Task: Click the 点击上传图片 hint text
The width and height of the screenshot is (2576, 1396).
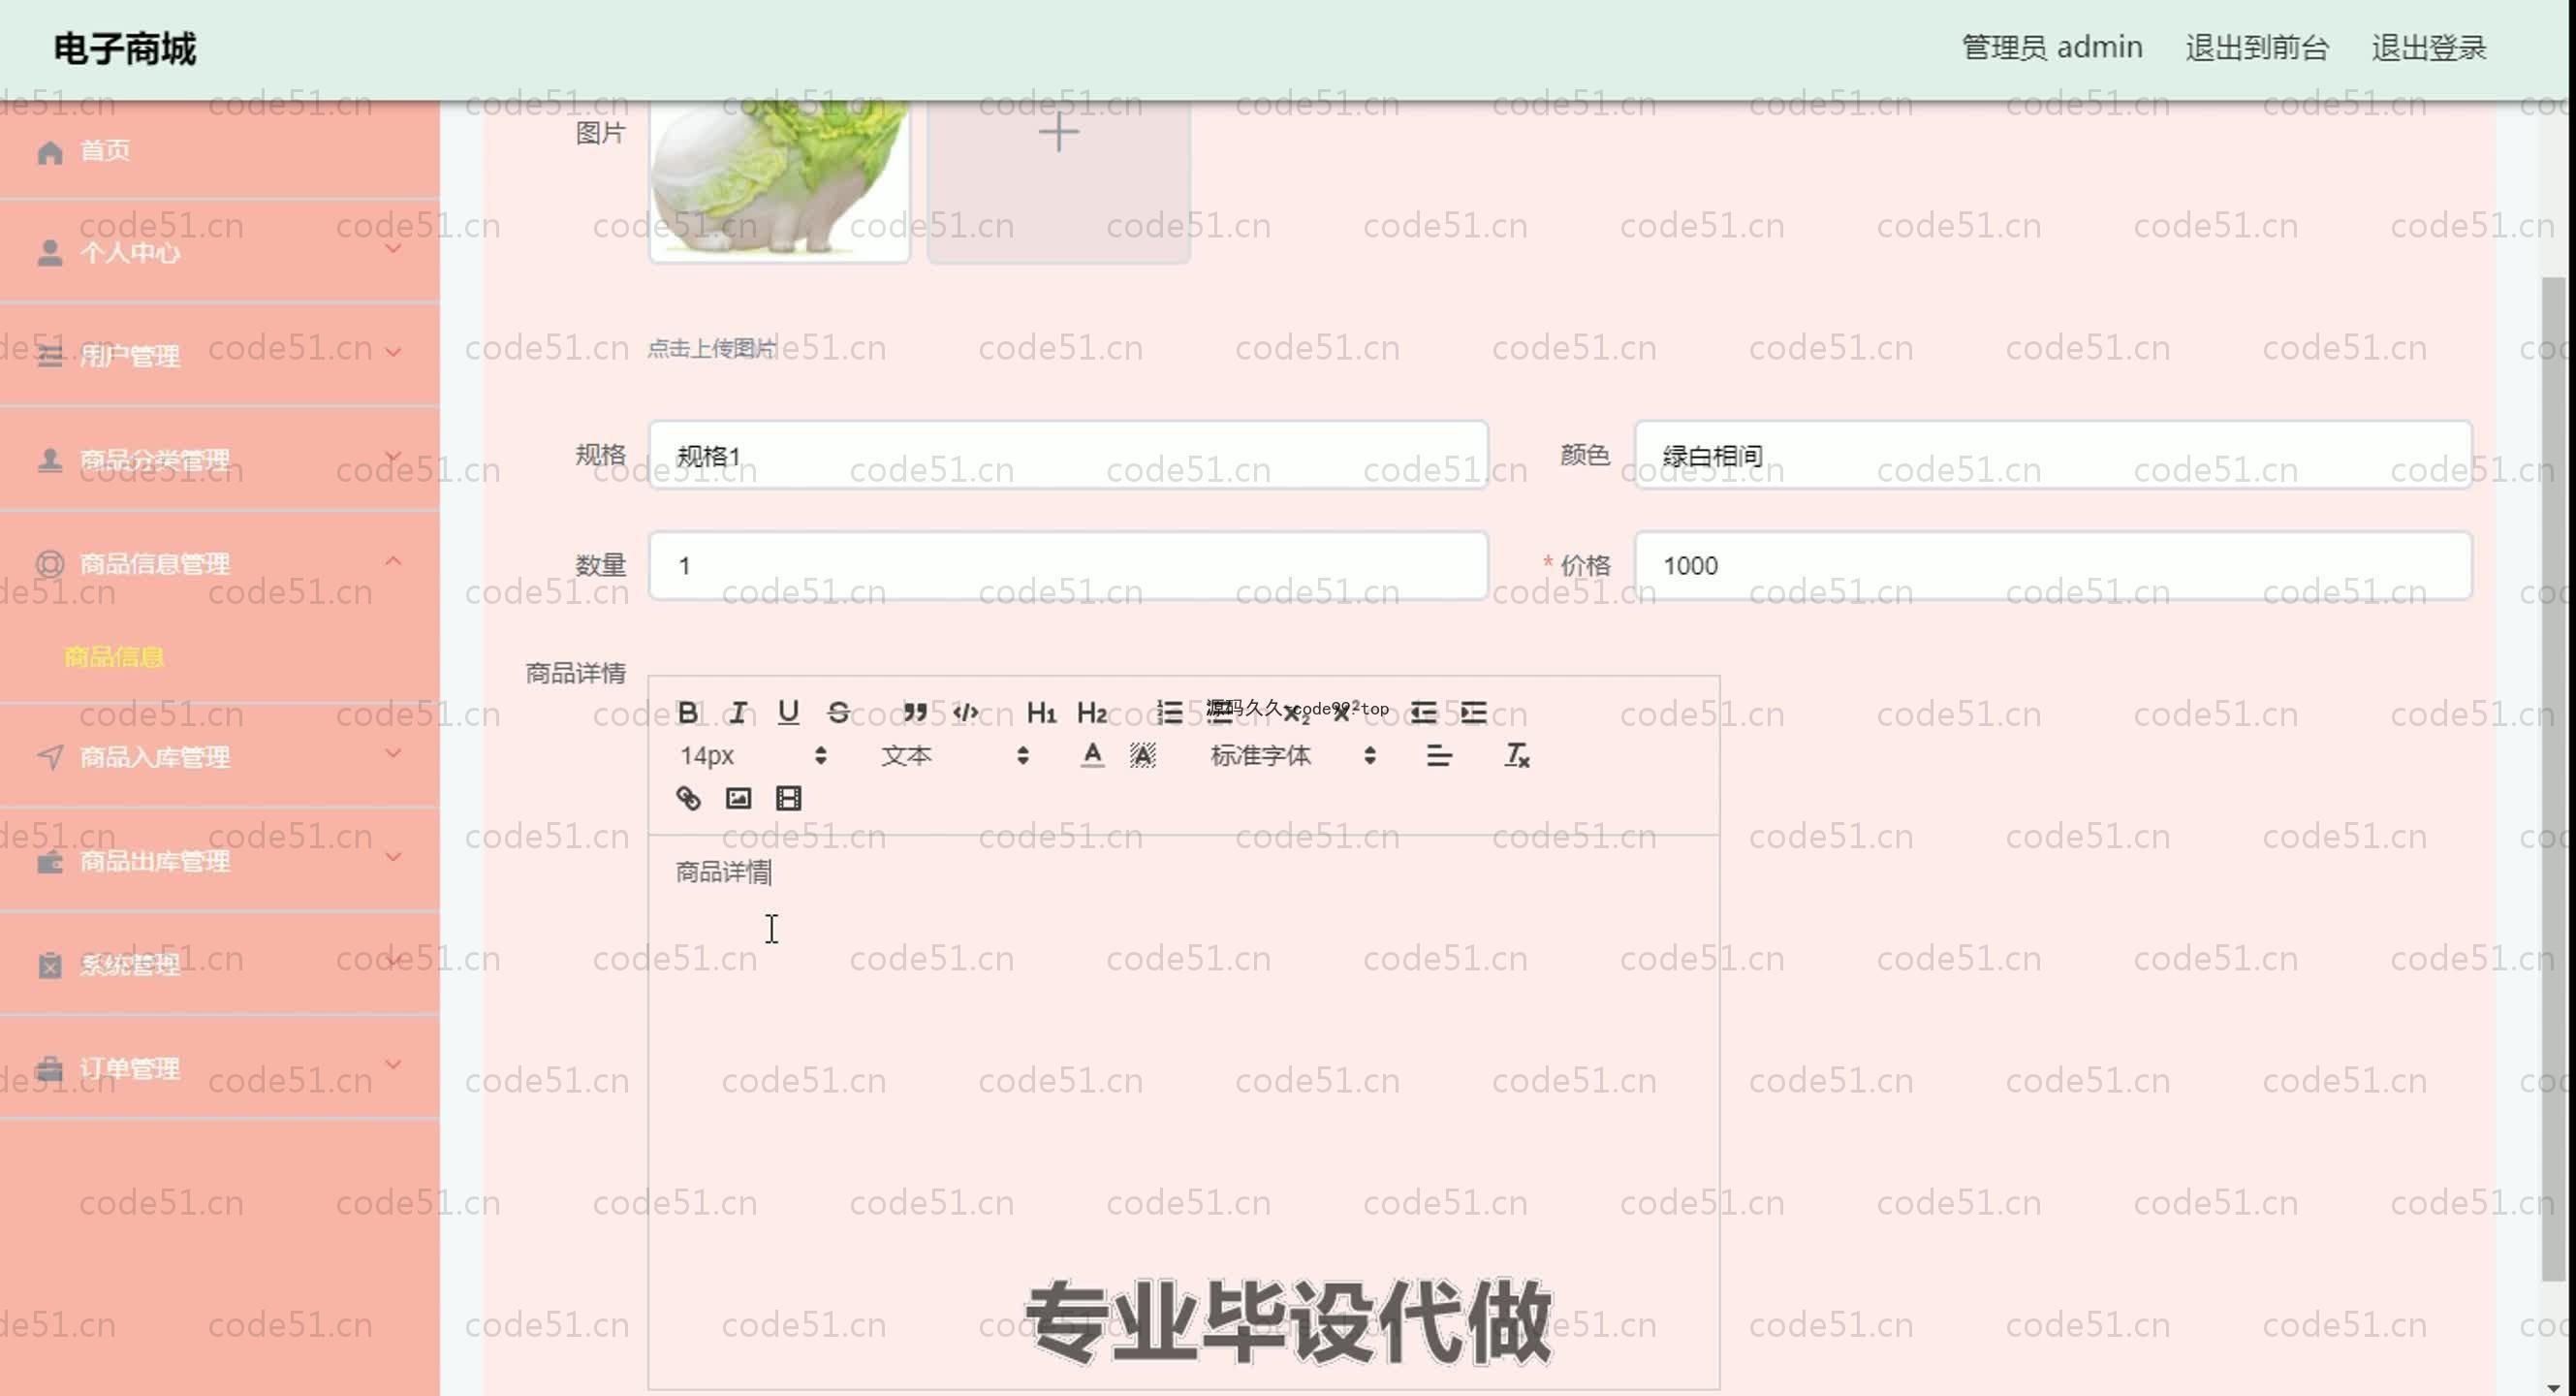Action: (711, 348)
